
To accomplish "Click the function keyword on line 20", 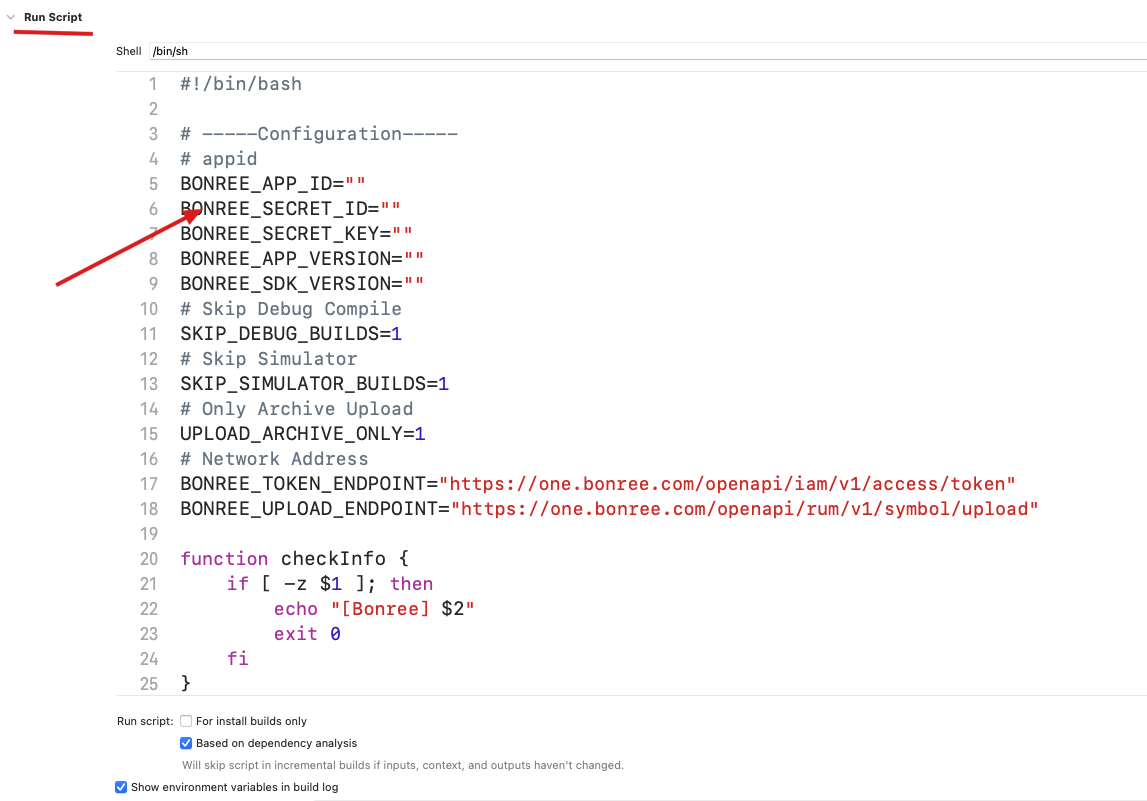I will tap(224, 558).
